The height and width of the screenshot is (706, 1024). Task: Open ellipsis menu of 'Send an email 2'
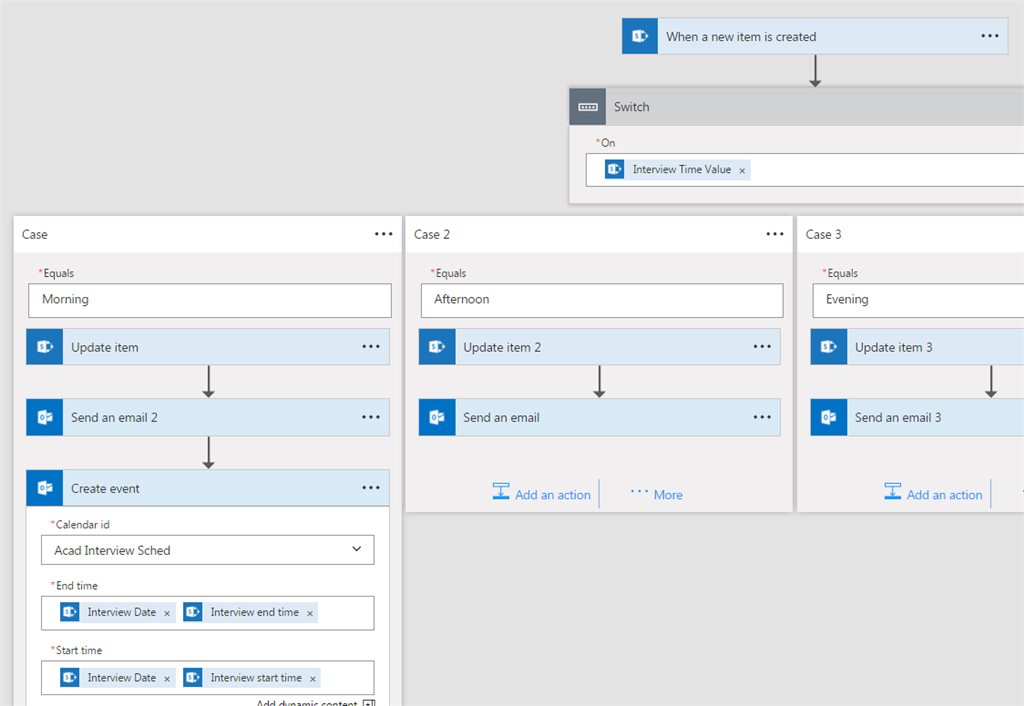[371, 417]
